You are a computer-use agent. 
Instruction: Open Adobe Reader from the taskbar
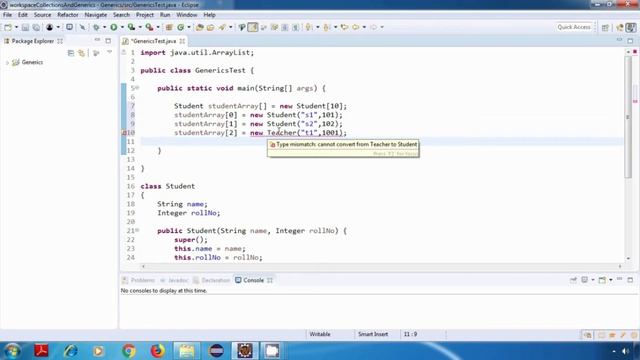tap(41, 351)
